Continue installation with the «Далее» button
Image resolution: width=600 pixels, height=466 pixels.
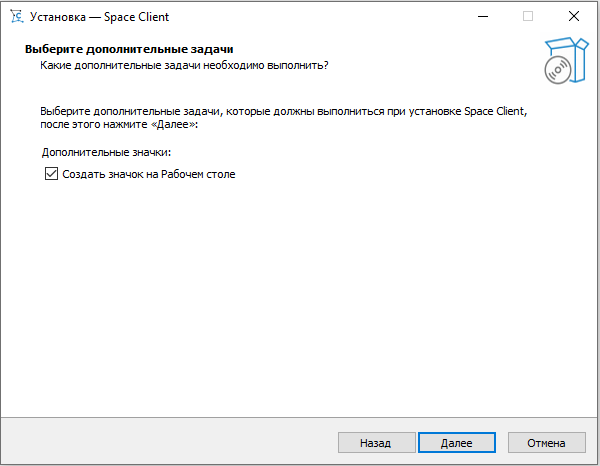(457, 443)
